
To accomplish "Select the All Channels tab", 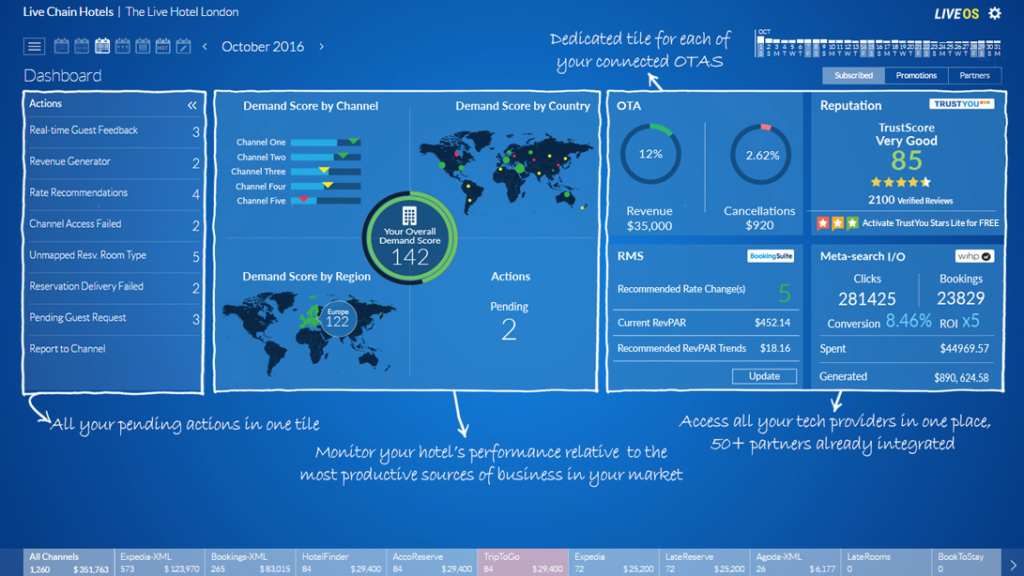I will (x=69, y=562).
